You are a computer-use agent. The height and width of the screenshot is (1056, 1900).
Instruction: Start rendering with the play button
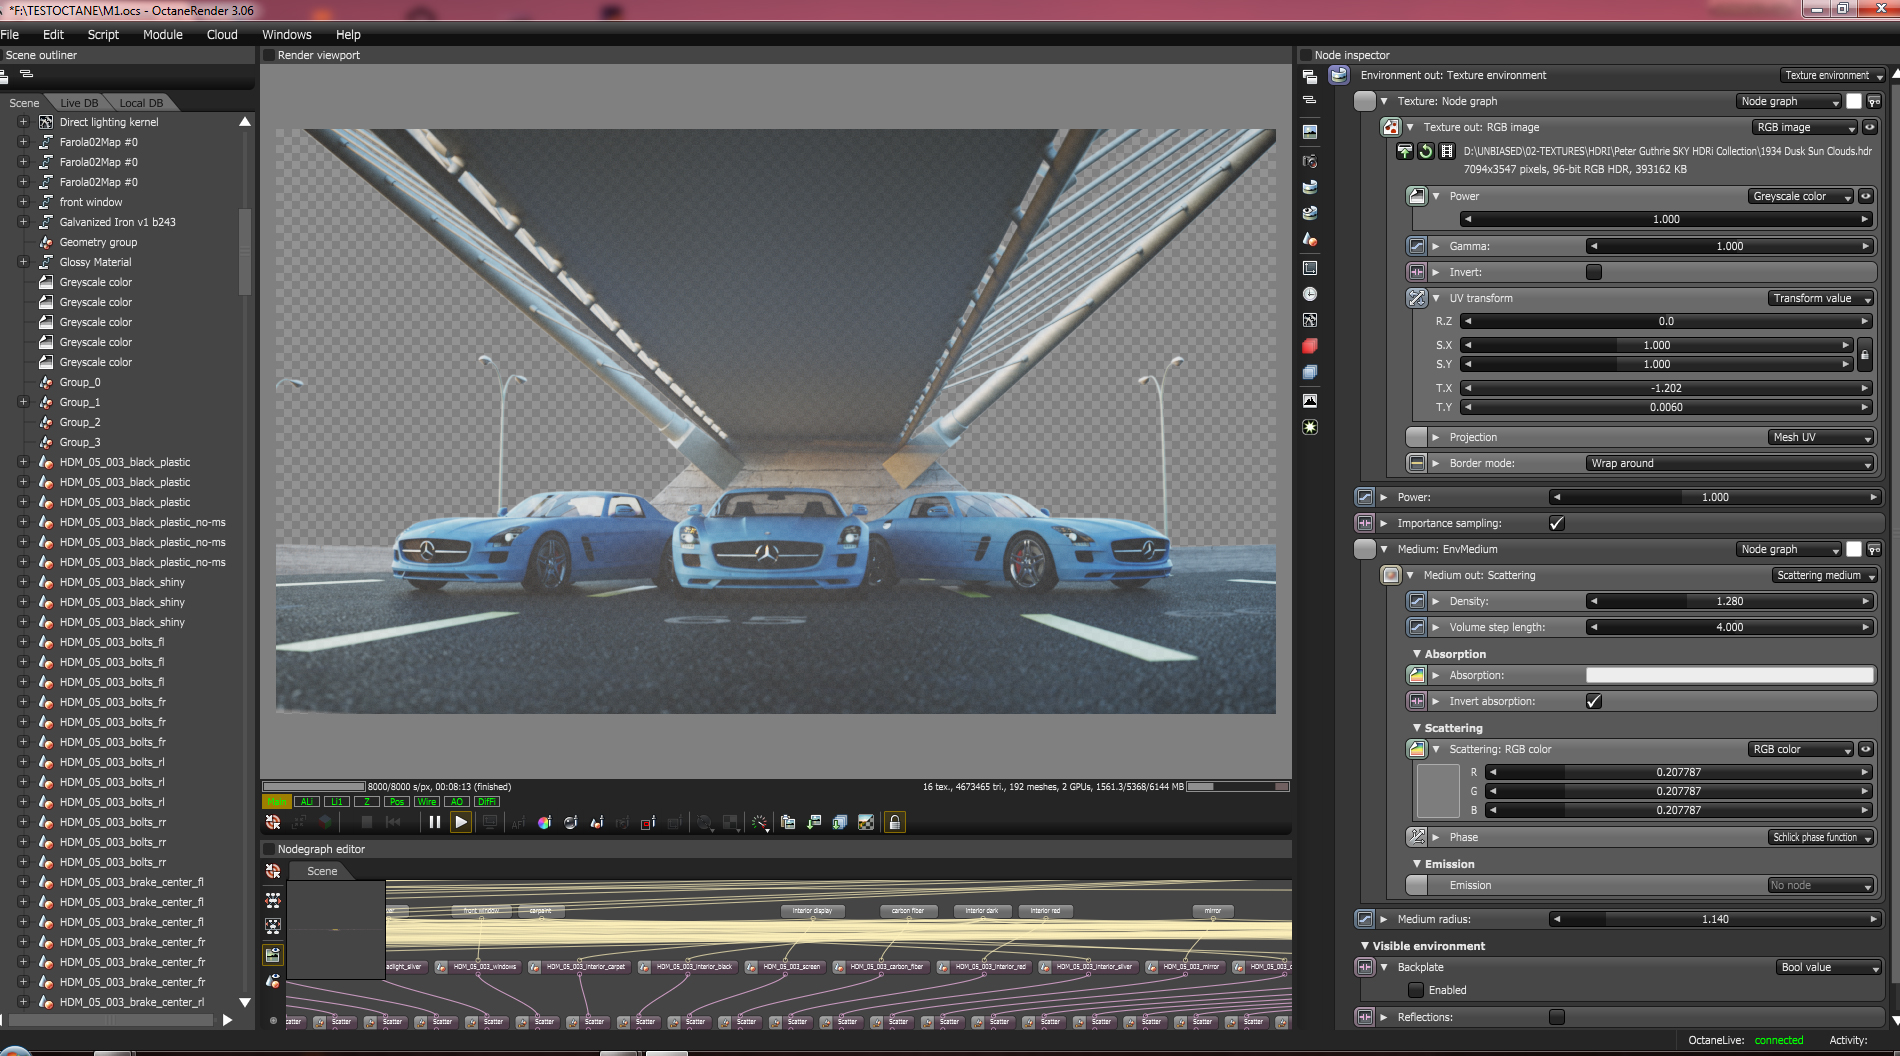click(461, 822)
